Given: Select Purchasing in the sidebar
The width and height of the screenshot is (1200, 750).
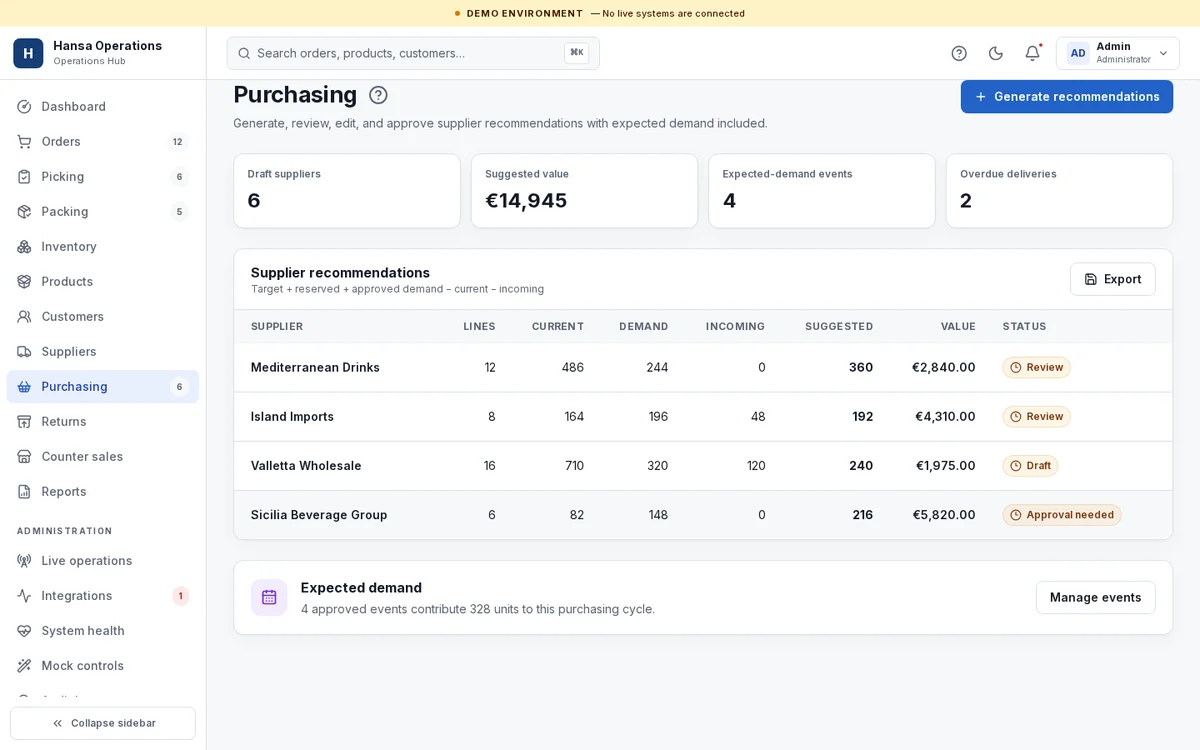Looking at the screenshot, I should click(x=103, y=386).
